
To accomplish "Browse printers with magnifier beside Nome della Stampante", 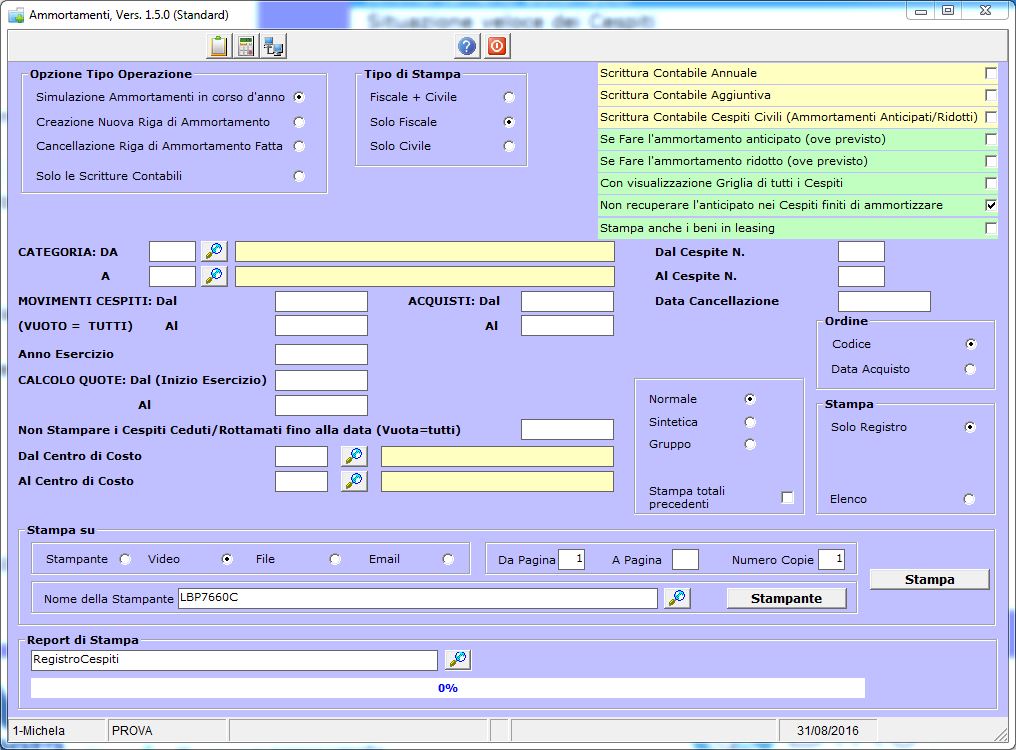I will click(x=677, y=598).
